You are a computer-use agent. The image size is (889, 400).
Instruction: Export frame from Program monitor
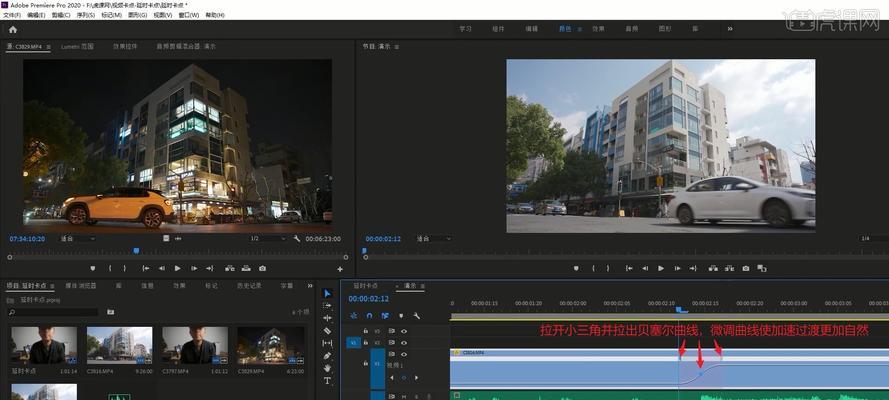(746, 269)
